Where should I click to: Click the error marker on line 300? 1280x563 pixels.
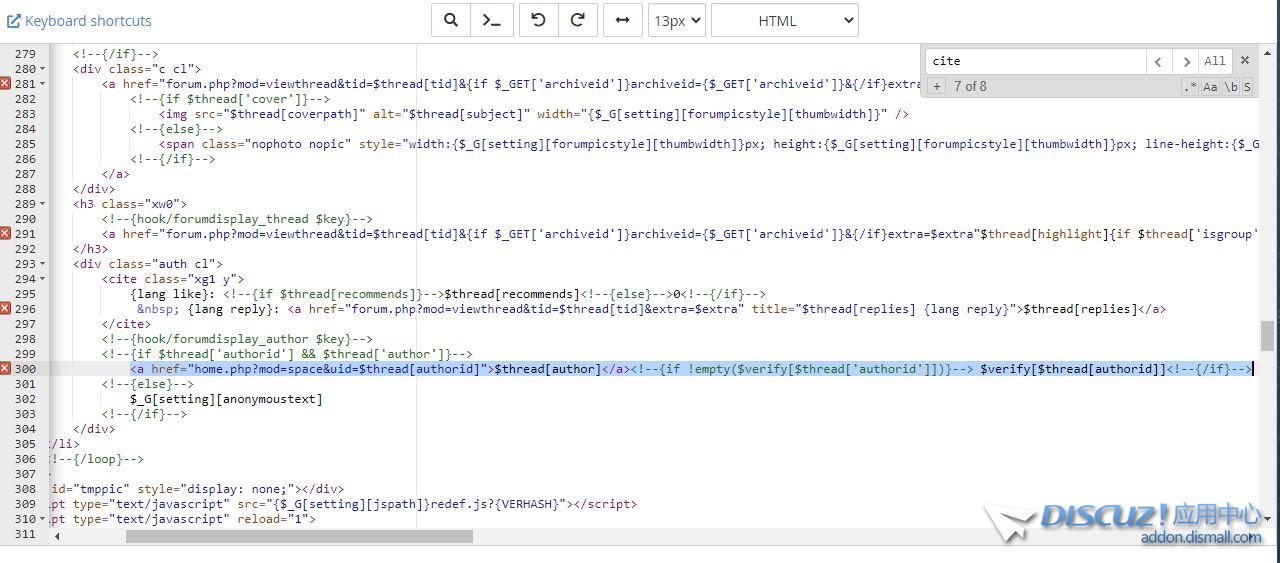point(5,369)
